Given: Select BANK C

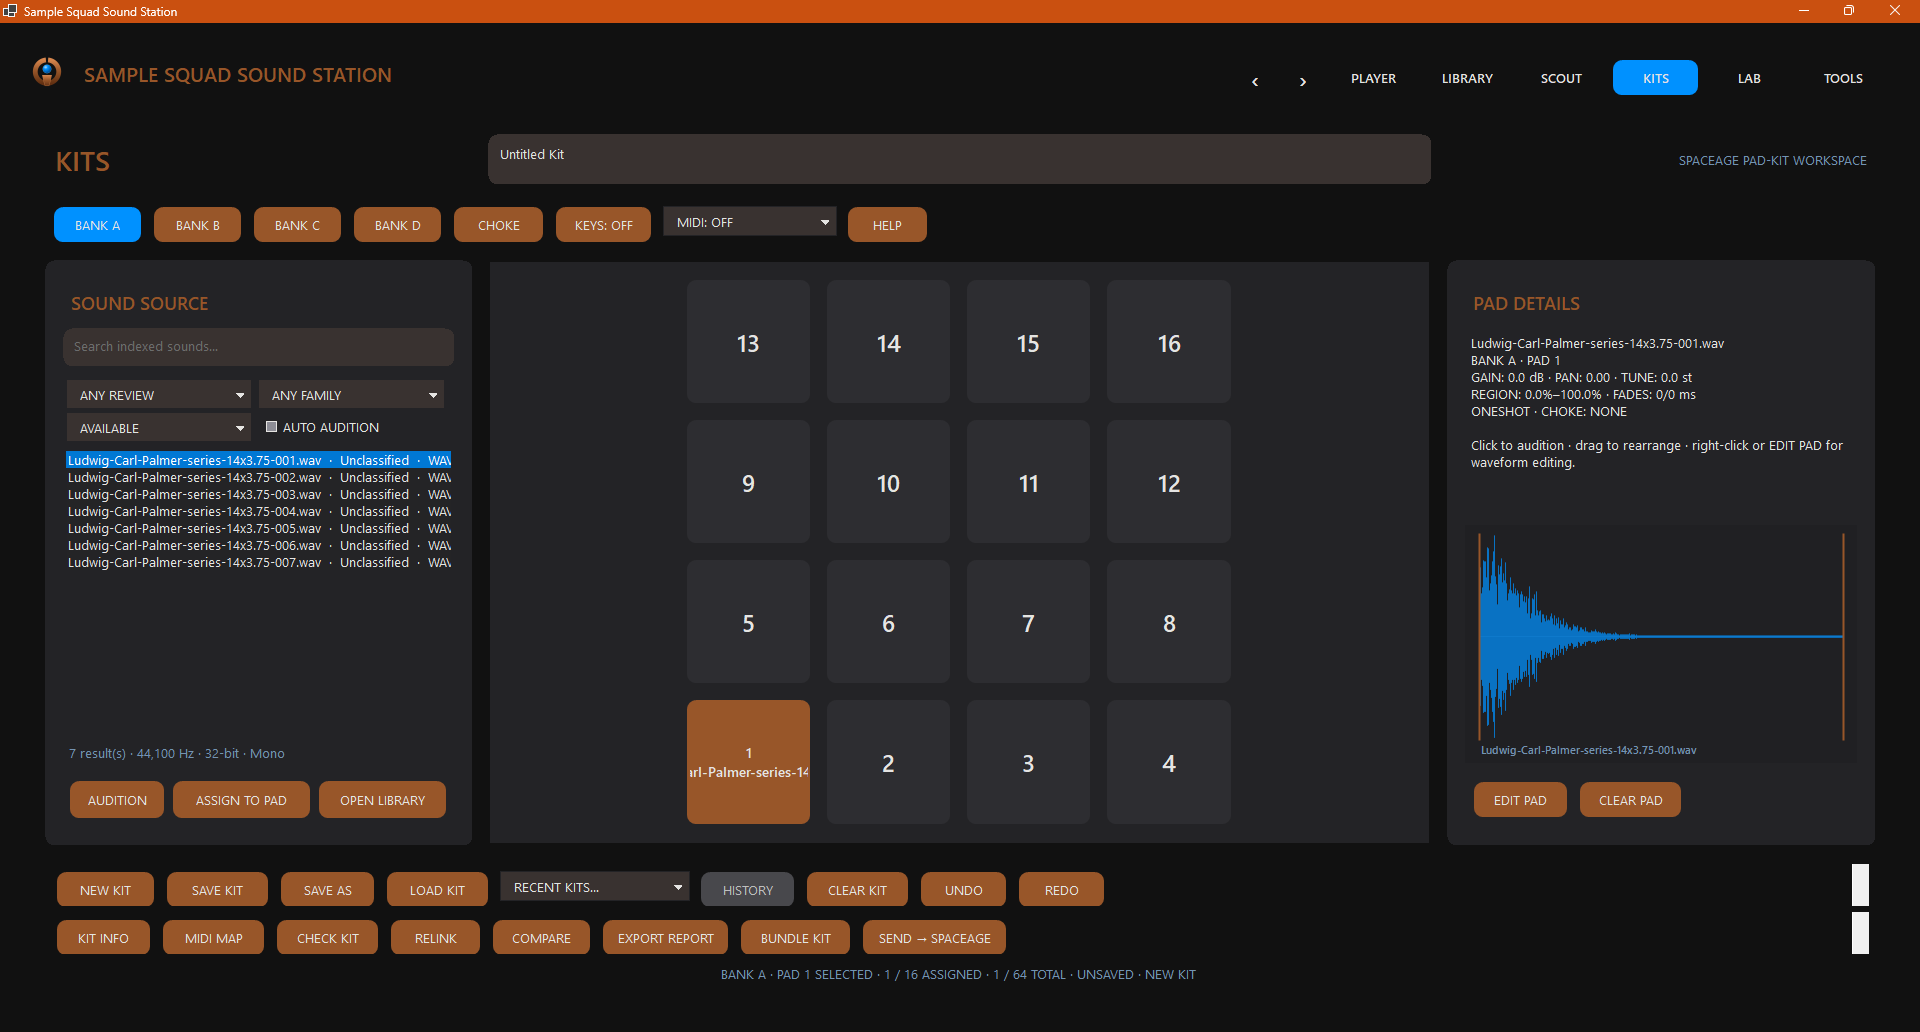Looking at the screenshot, I should [297, 225].
